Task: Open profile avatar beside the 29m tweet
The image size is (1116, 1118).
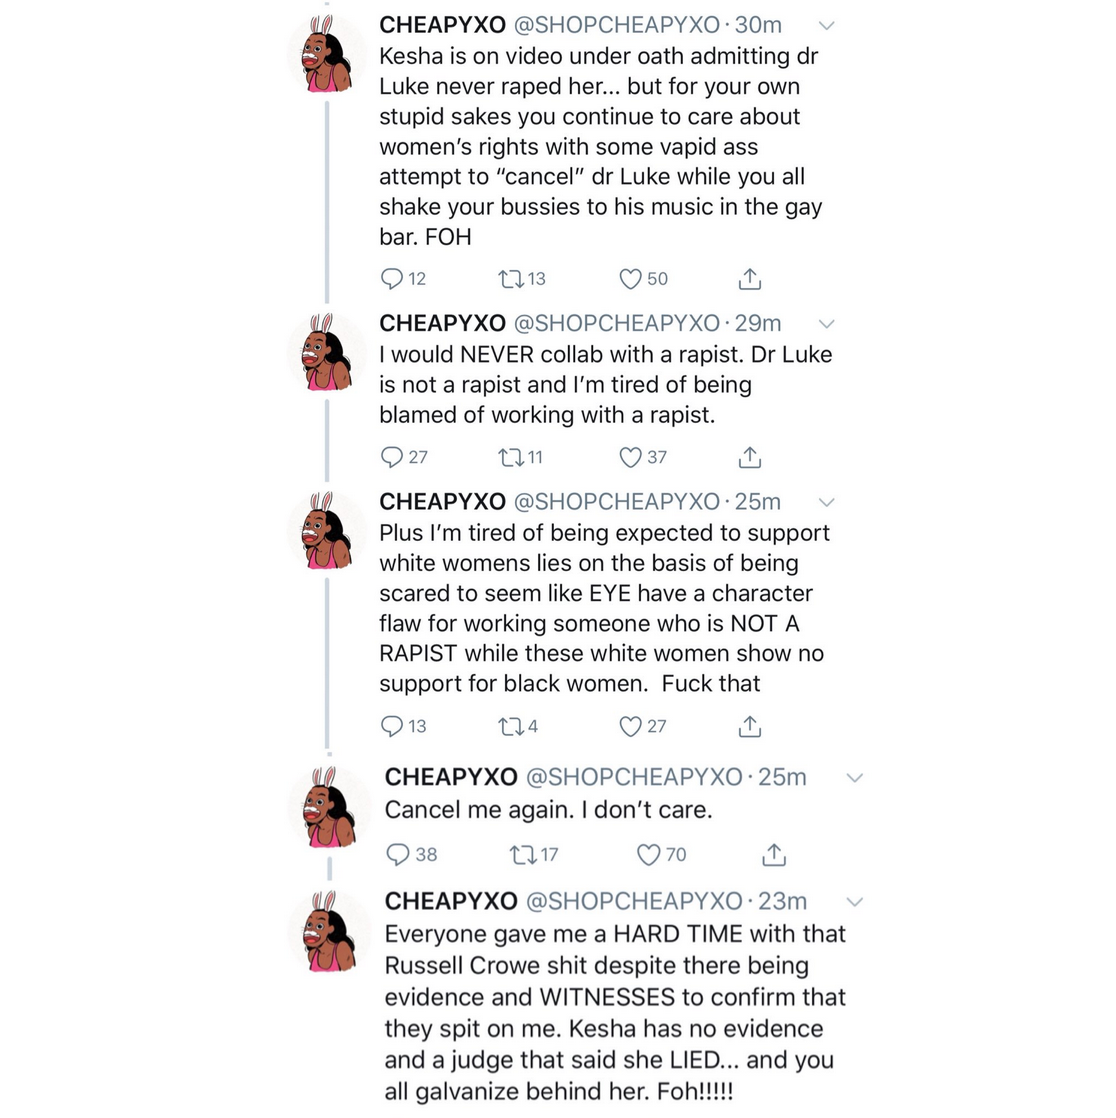Action: pos(325,352)
